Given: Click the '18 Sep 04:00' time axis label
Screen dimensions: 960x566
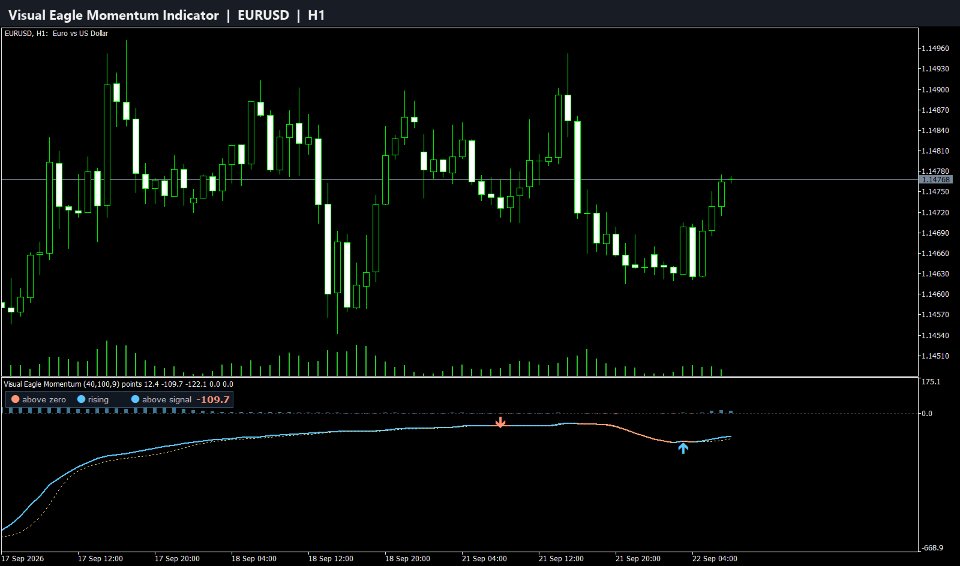Looking at the screenshot, I should pos(253,559).
